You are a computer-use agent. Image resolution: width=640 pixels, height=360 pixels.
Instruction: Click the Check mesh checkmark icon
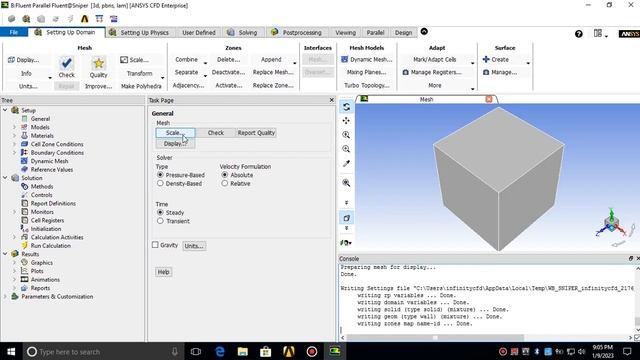(x=66, y=63)
